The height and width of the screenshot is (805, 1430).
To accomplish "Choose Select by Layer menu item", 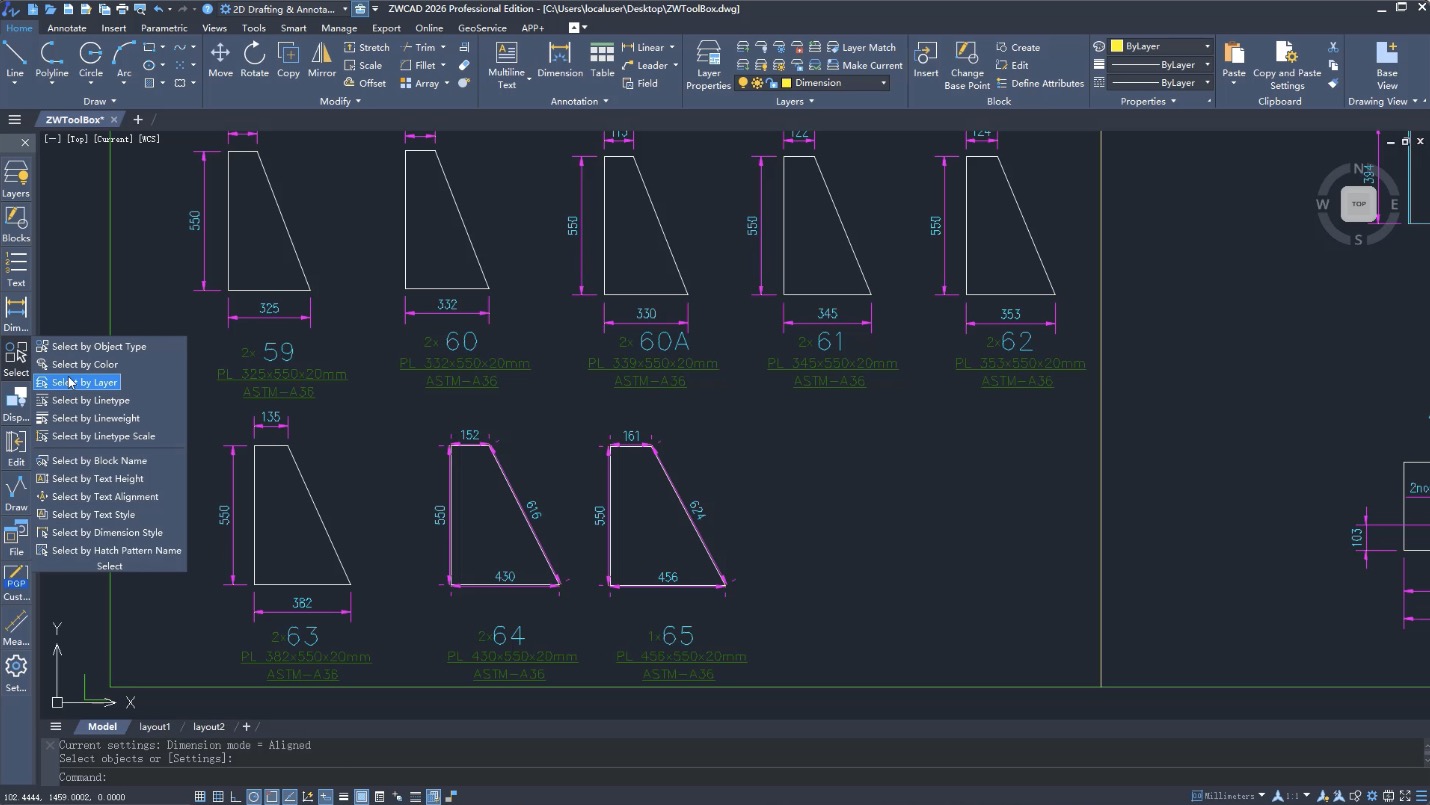I will [x=85, y=382].
